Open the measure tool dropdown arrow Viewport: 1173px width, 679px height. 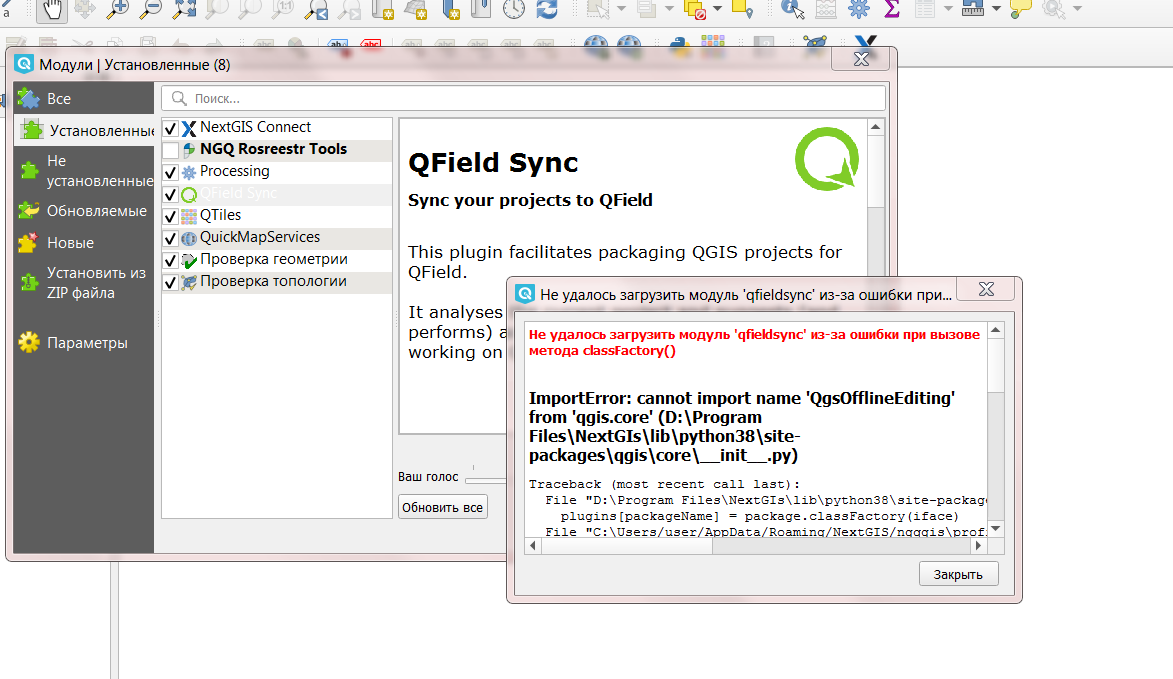(x=996, y=9)
